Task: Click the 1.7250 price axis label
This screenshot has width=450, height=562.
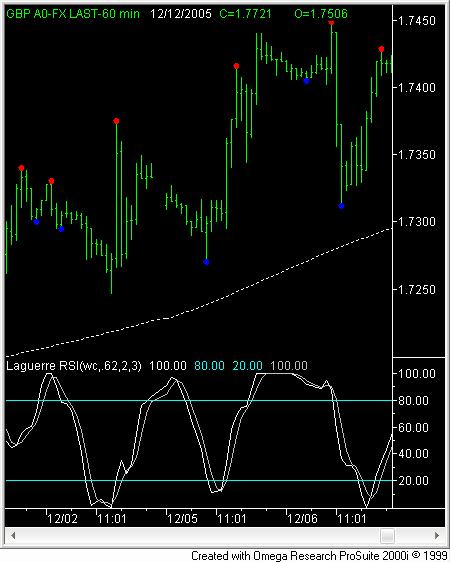Action: coord(416,289)
